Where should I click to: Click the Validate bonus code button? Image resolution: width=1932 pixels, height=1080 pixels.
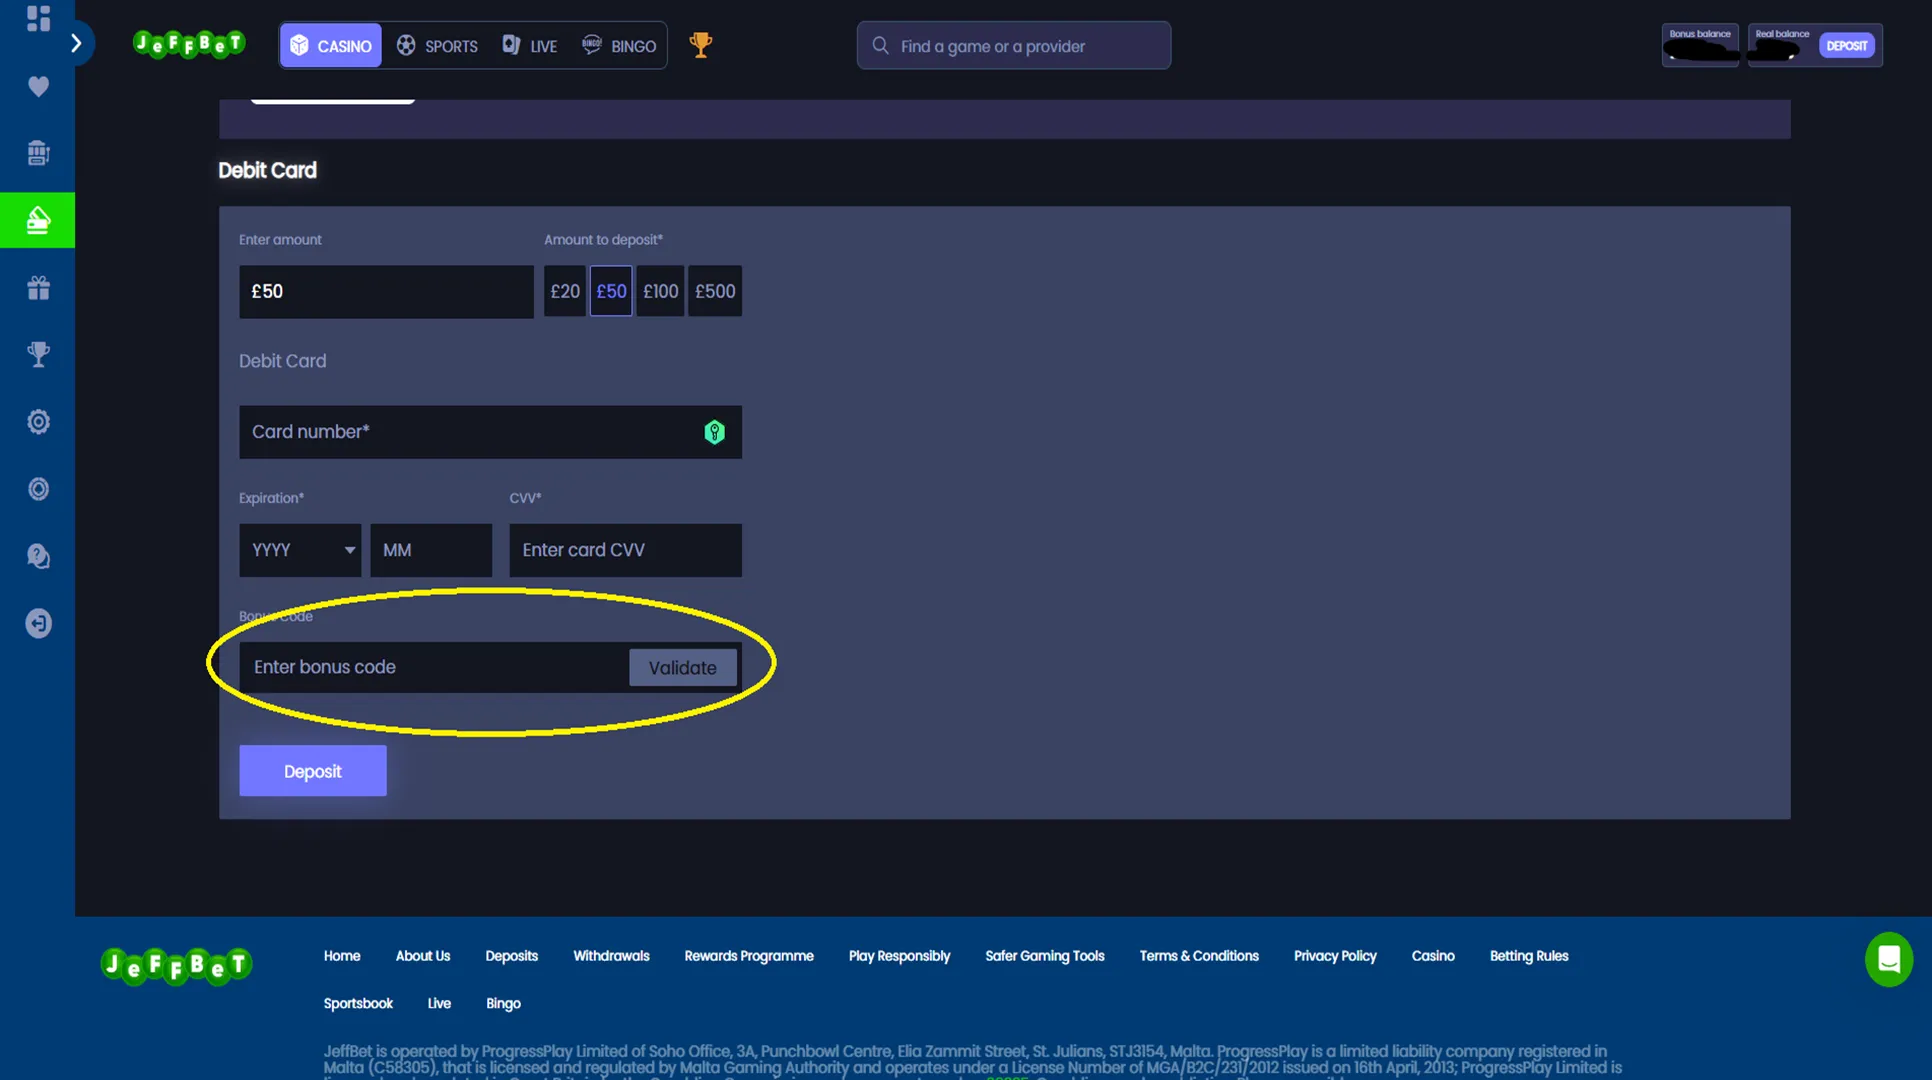[683, 667]
